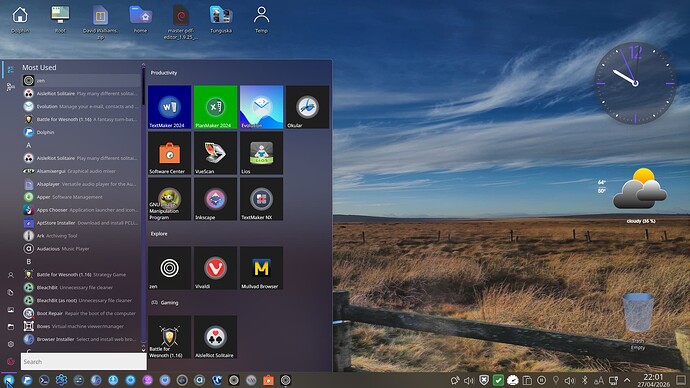Open the Lios tile
Viewport: 690px width, 388px height.
[261, 153]
